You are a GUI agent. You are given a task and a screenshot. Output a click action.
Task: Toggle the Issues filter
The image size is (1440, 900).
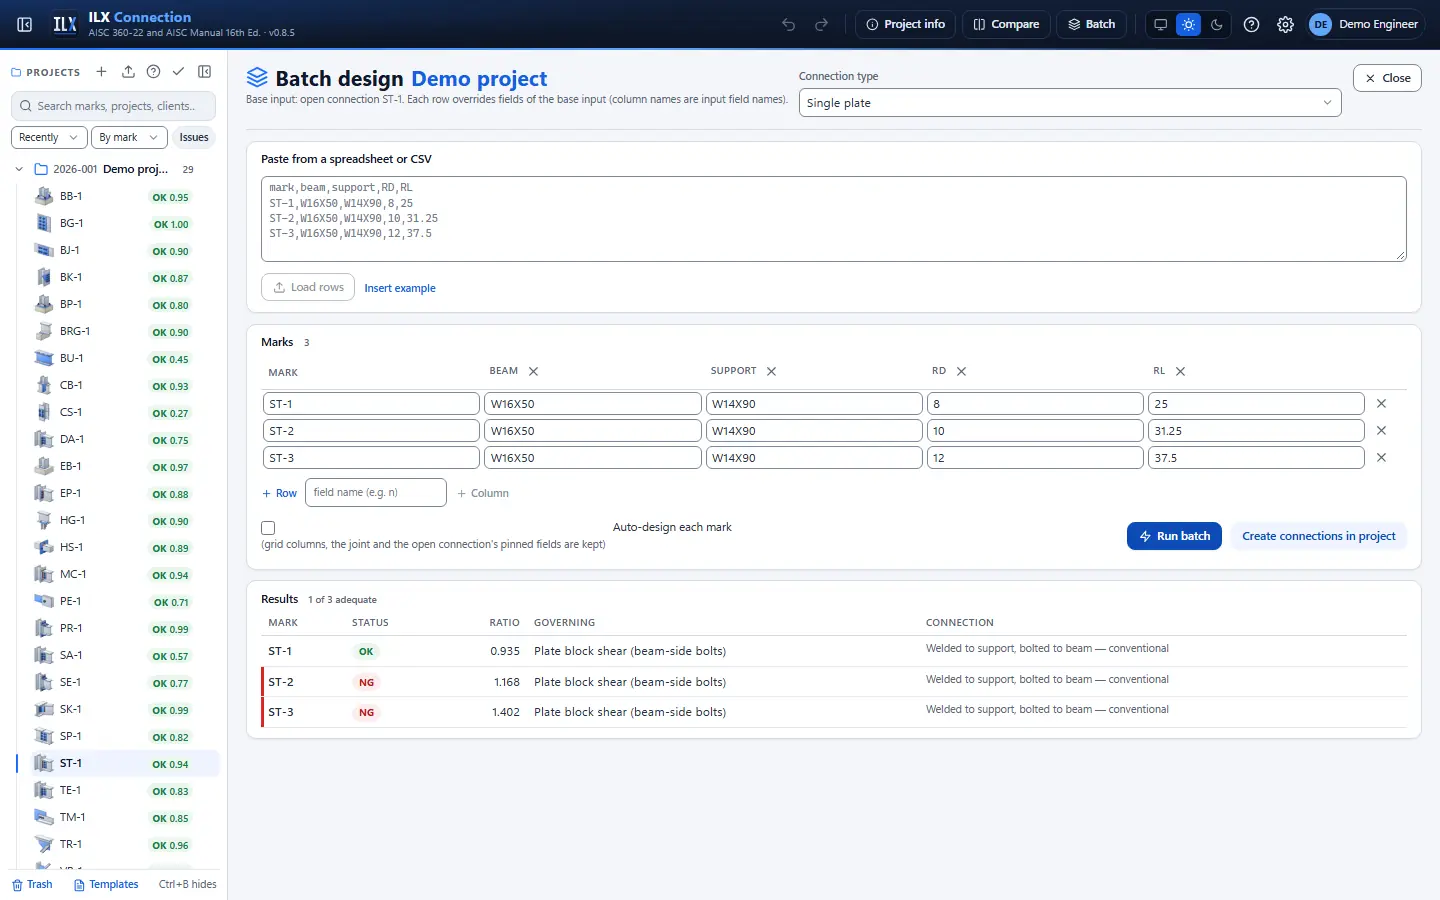point(194,138)
